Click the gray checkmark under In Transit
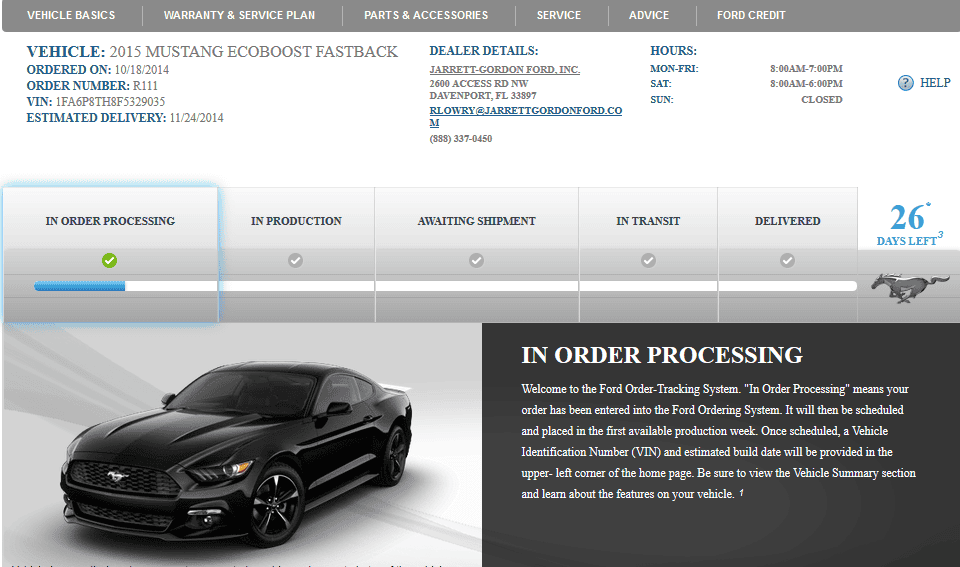 (x=648, y=260)
